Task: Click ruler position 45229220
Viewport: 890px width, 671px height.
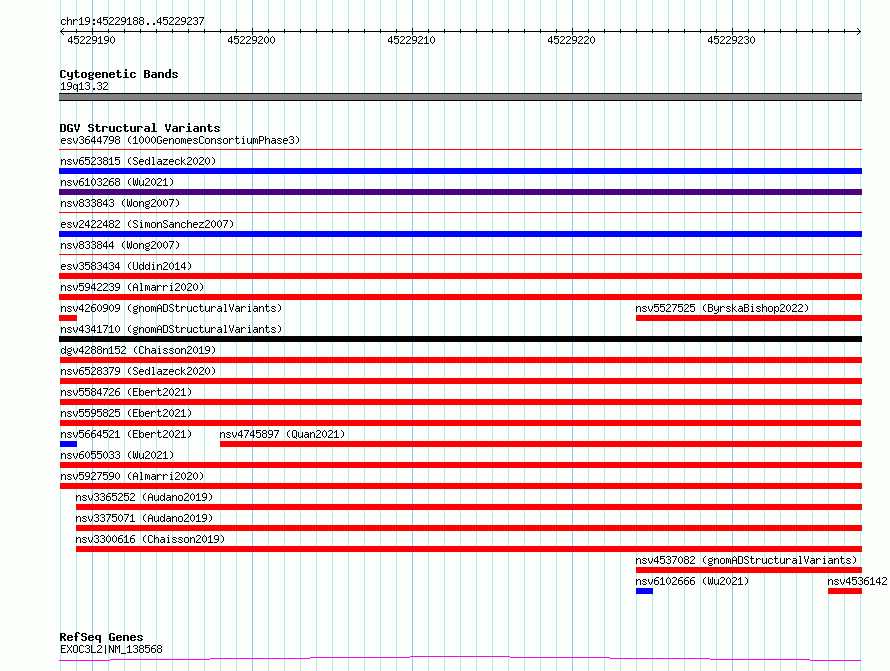Action: [572, 40]
